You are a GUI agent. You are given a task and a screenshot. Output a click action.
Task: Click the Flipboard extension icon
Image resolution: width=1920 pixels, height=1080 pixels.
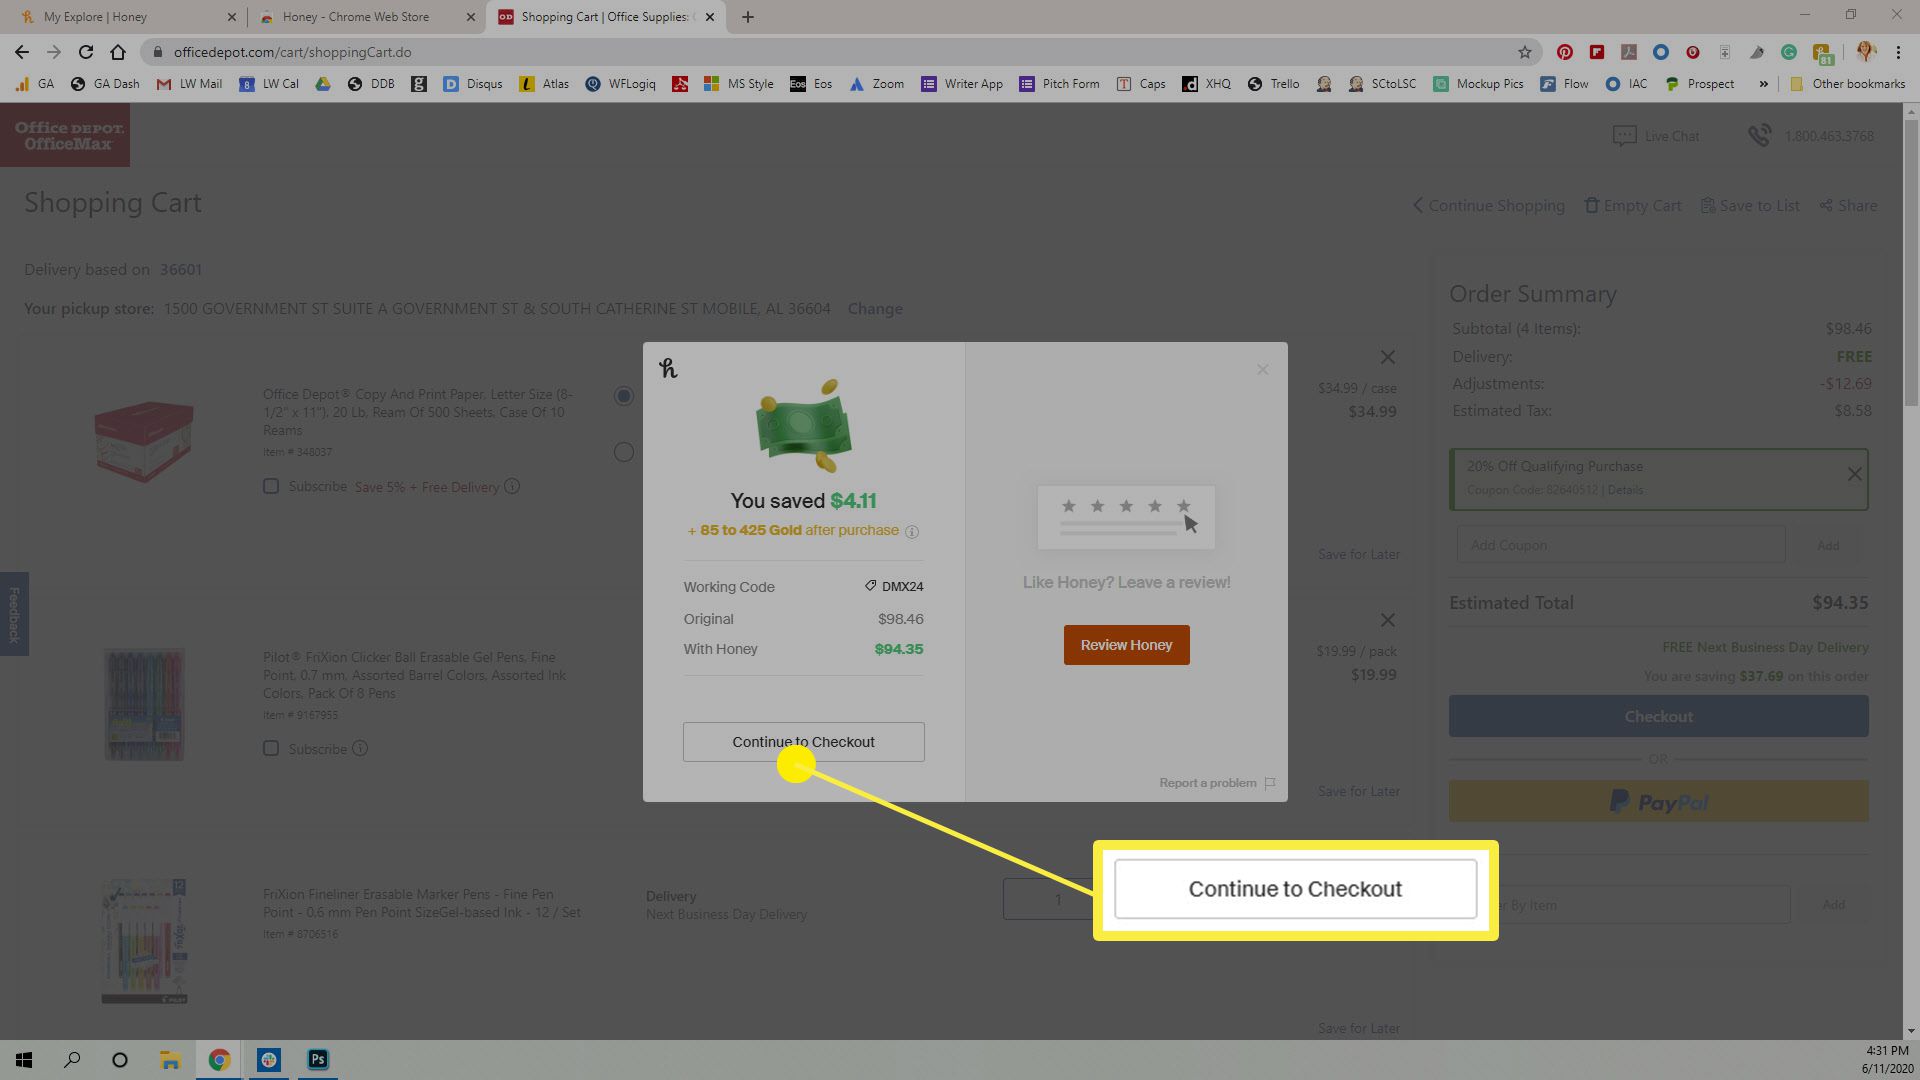click(x=1597, y=52)
